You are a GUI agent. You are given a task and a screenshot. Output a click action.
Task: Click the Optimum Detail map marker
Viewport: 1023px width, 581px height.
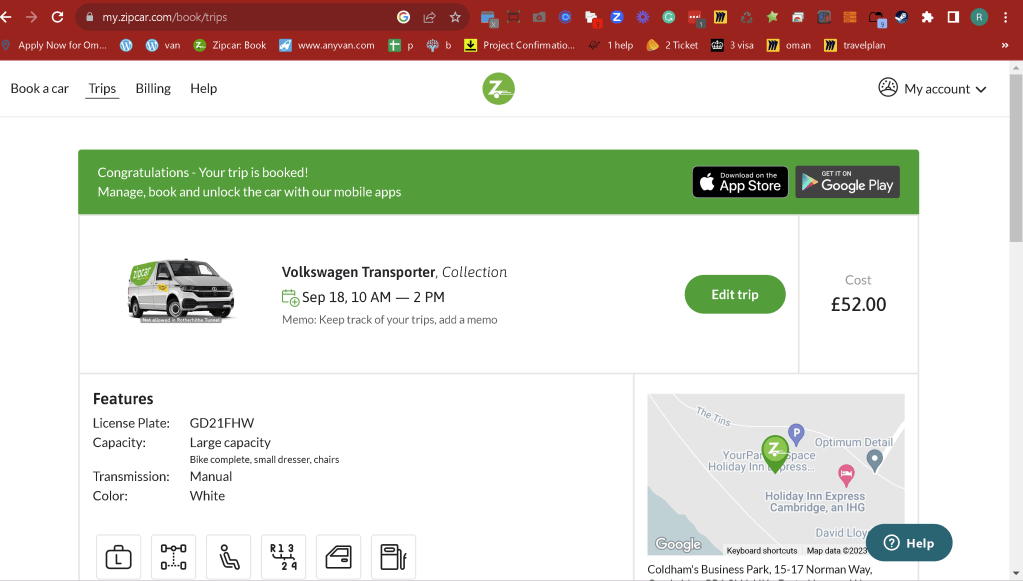click(x=874, y=460)
